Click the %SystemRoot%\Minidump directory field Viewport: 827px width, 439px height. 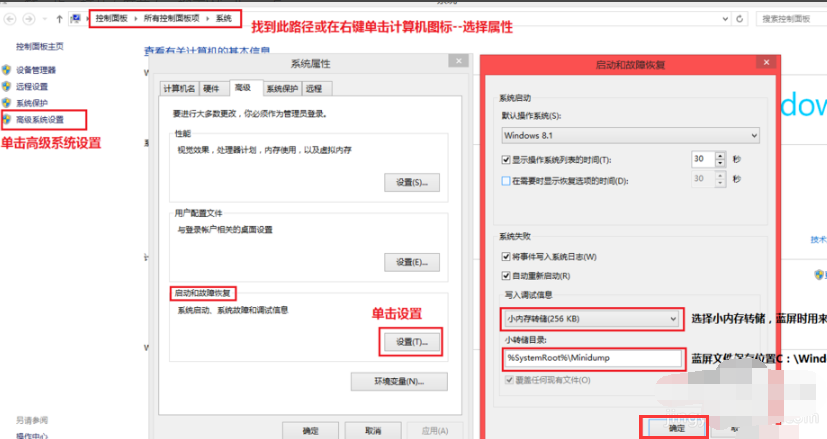[x=591, y=358]
